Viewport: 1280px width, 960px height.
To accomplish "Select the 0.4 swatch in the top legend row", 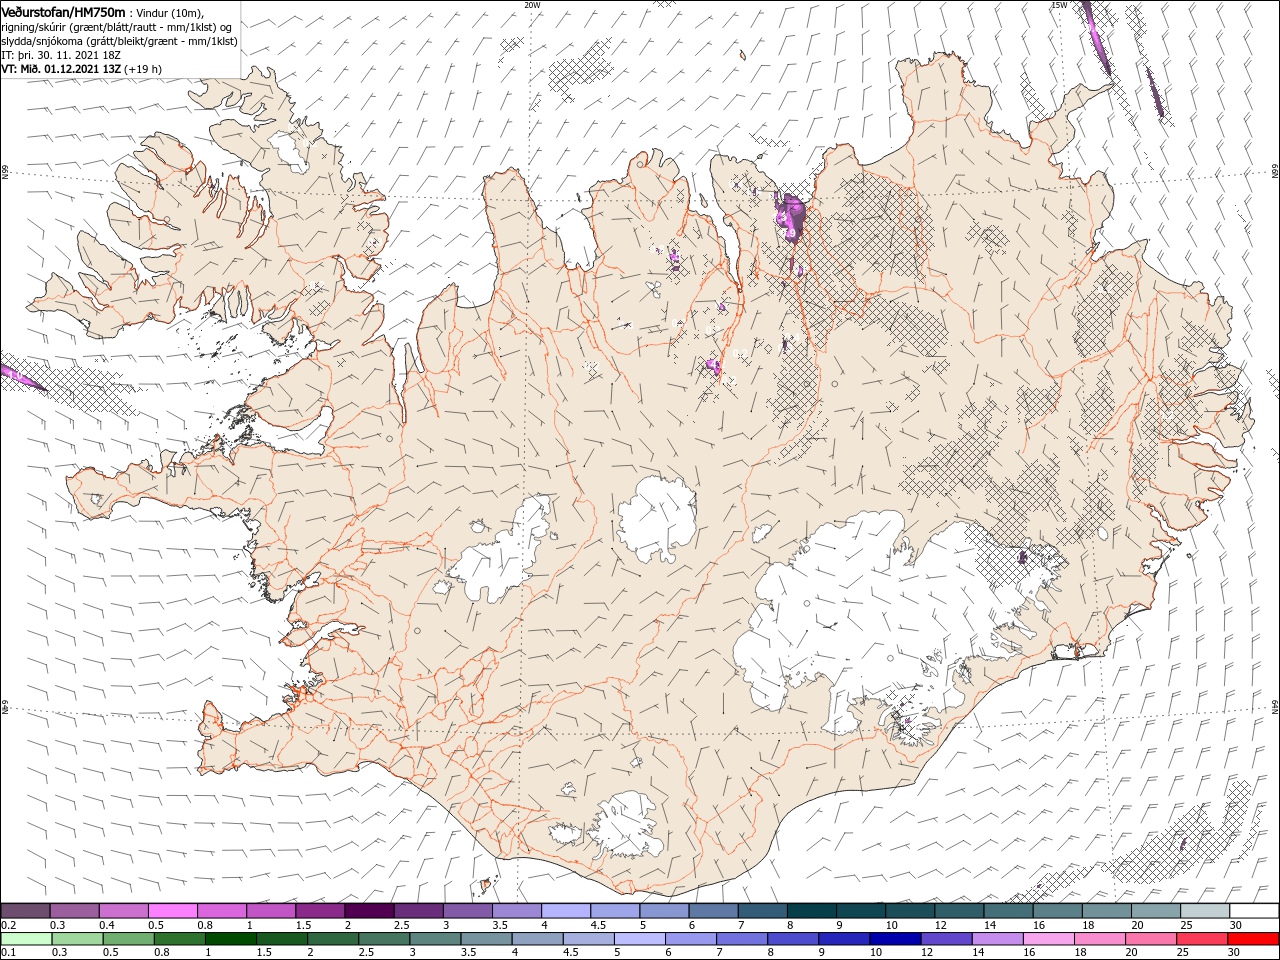I will coord(123,911).
